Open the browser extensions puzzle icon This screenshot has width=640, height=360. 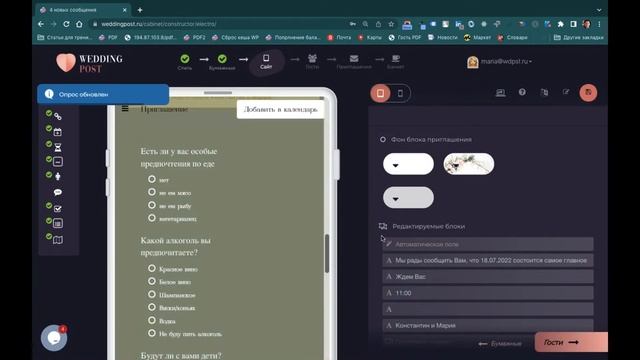pyautogui.click(x=560, y=24)
